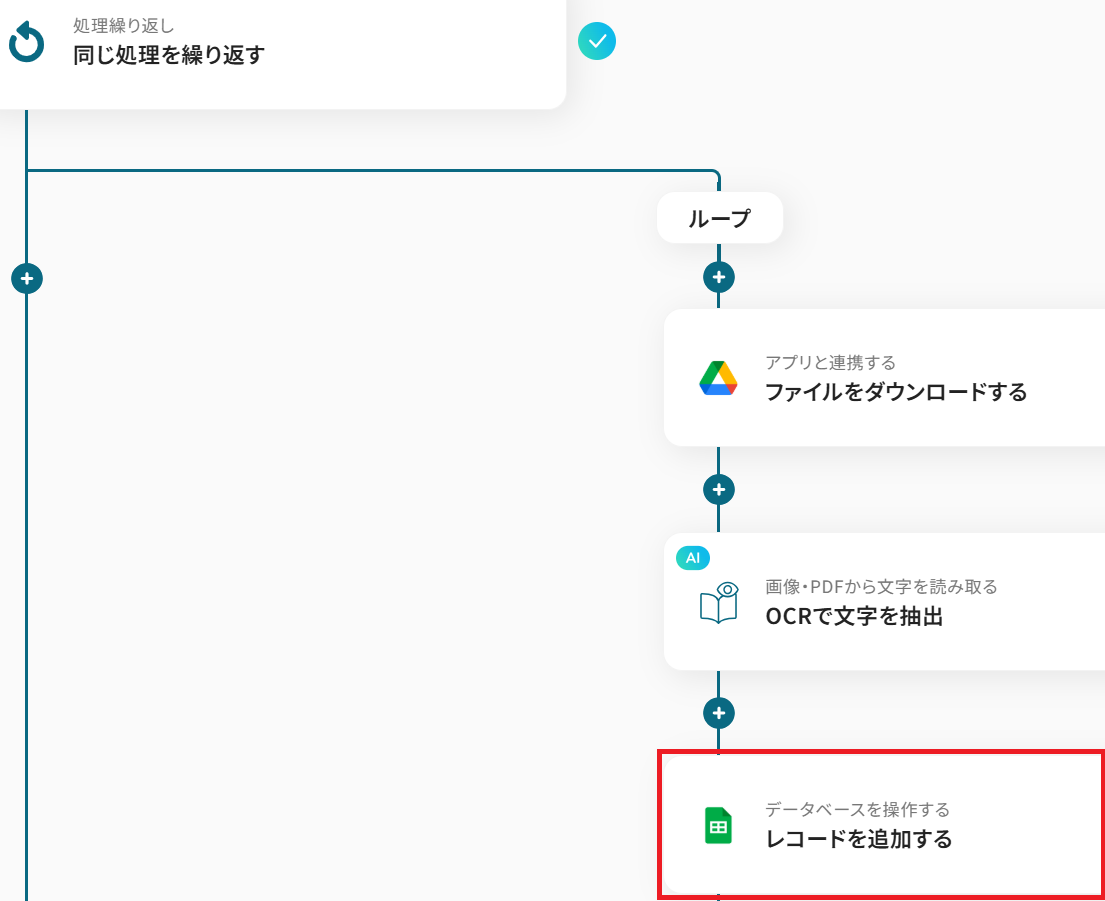Click the teal checkmark status badge

pyautogui.click(x=597, y=41)
